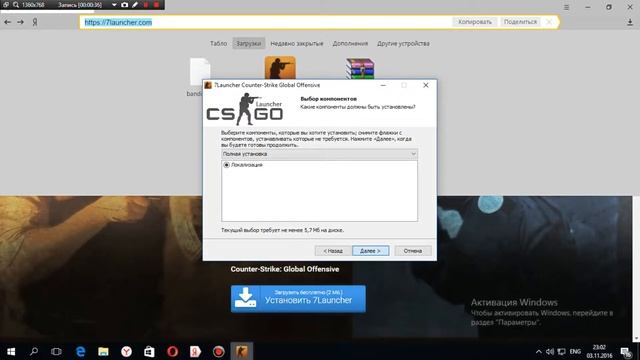Switch to the 'Дополнения' tab
This screenshot has width=640, height=360.
click(350, 43)
